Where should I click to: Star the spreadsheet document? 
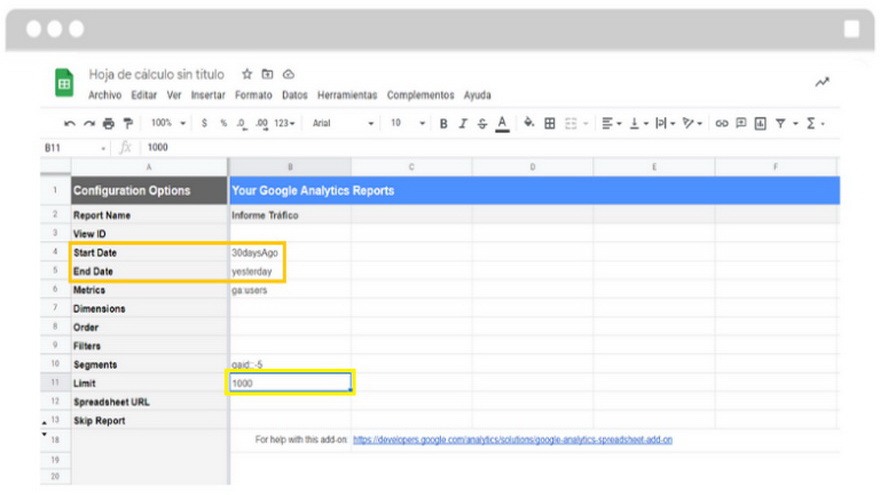(x=247, y=74)
